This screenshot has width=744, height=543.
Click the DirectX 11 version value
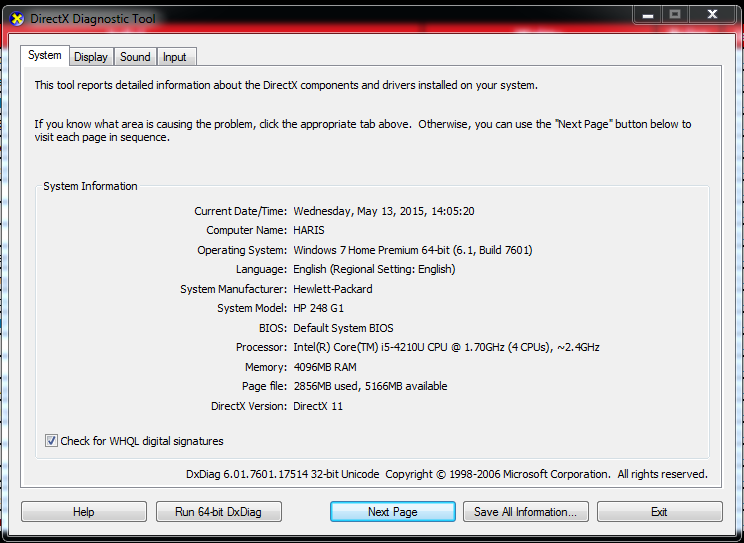point(318,406)
